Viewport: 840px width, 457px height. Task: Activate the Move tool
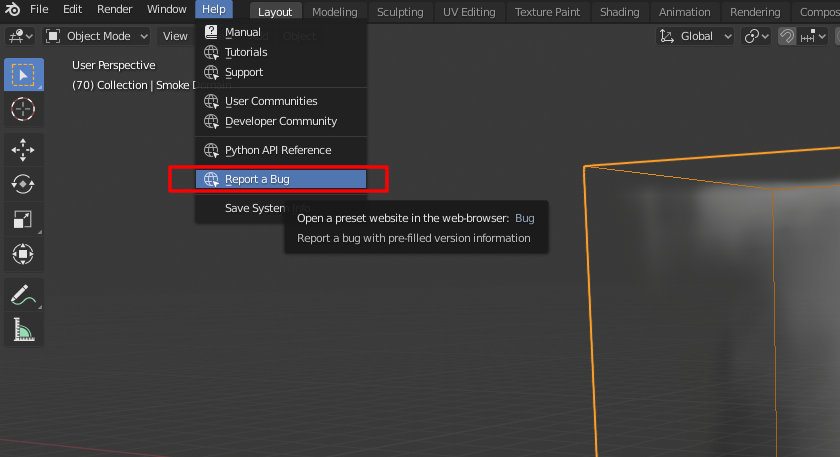23,150
